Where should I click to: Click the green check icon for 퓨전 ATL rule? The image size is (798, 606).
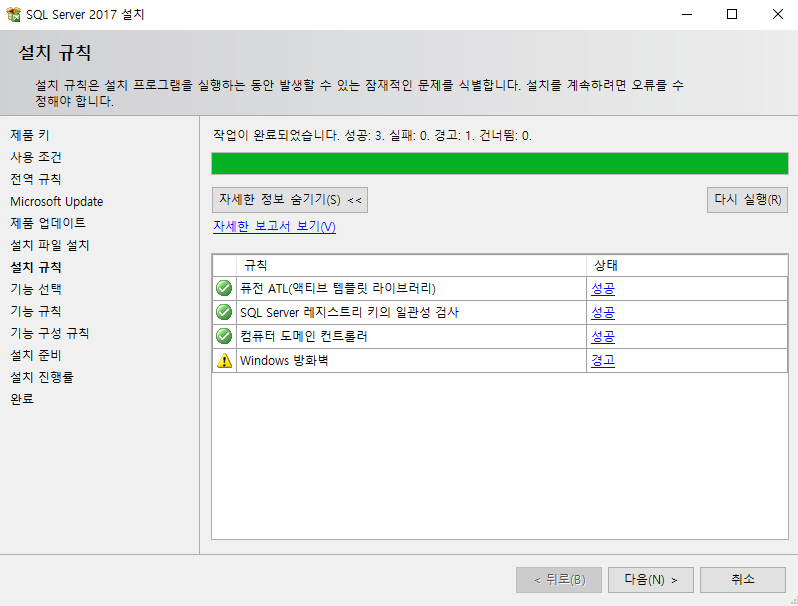224,288
